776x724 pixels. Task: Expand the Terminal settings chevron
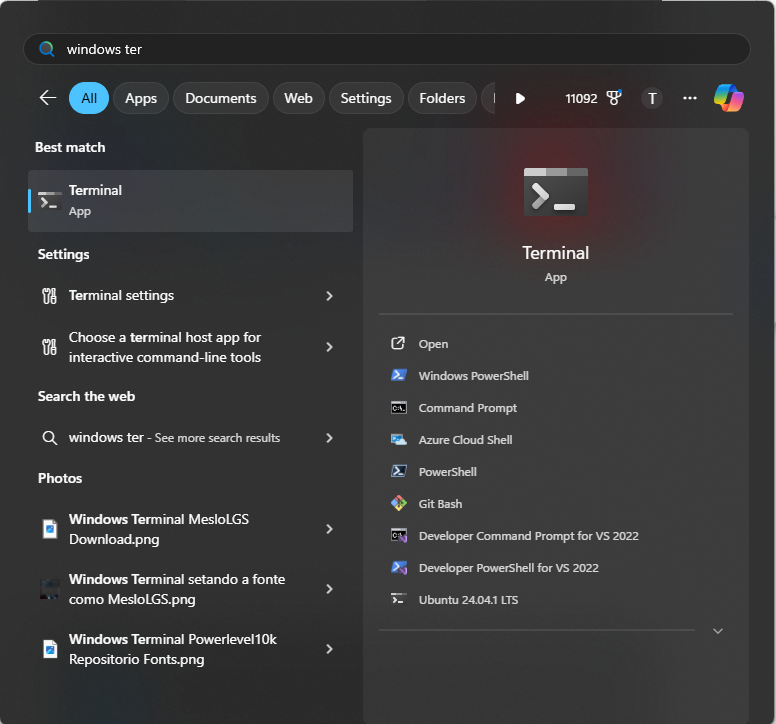[x=330, y=296]
